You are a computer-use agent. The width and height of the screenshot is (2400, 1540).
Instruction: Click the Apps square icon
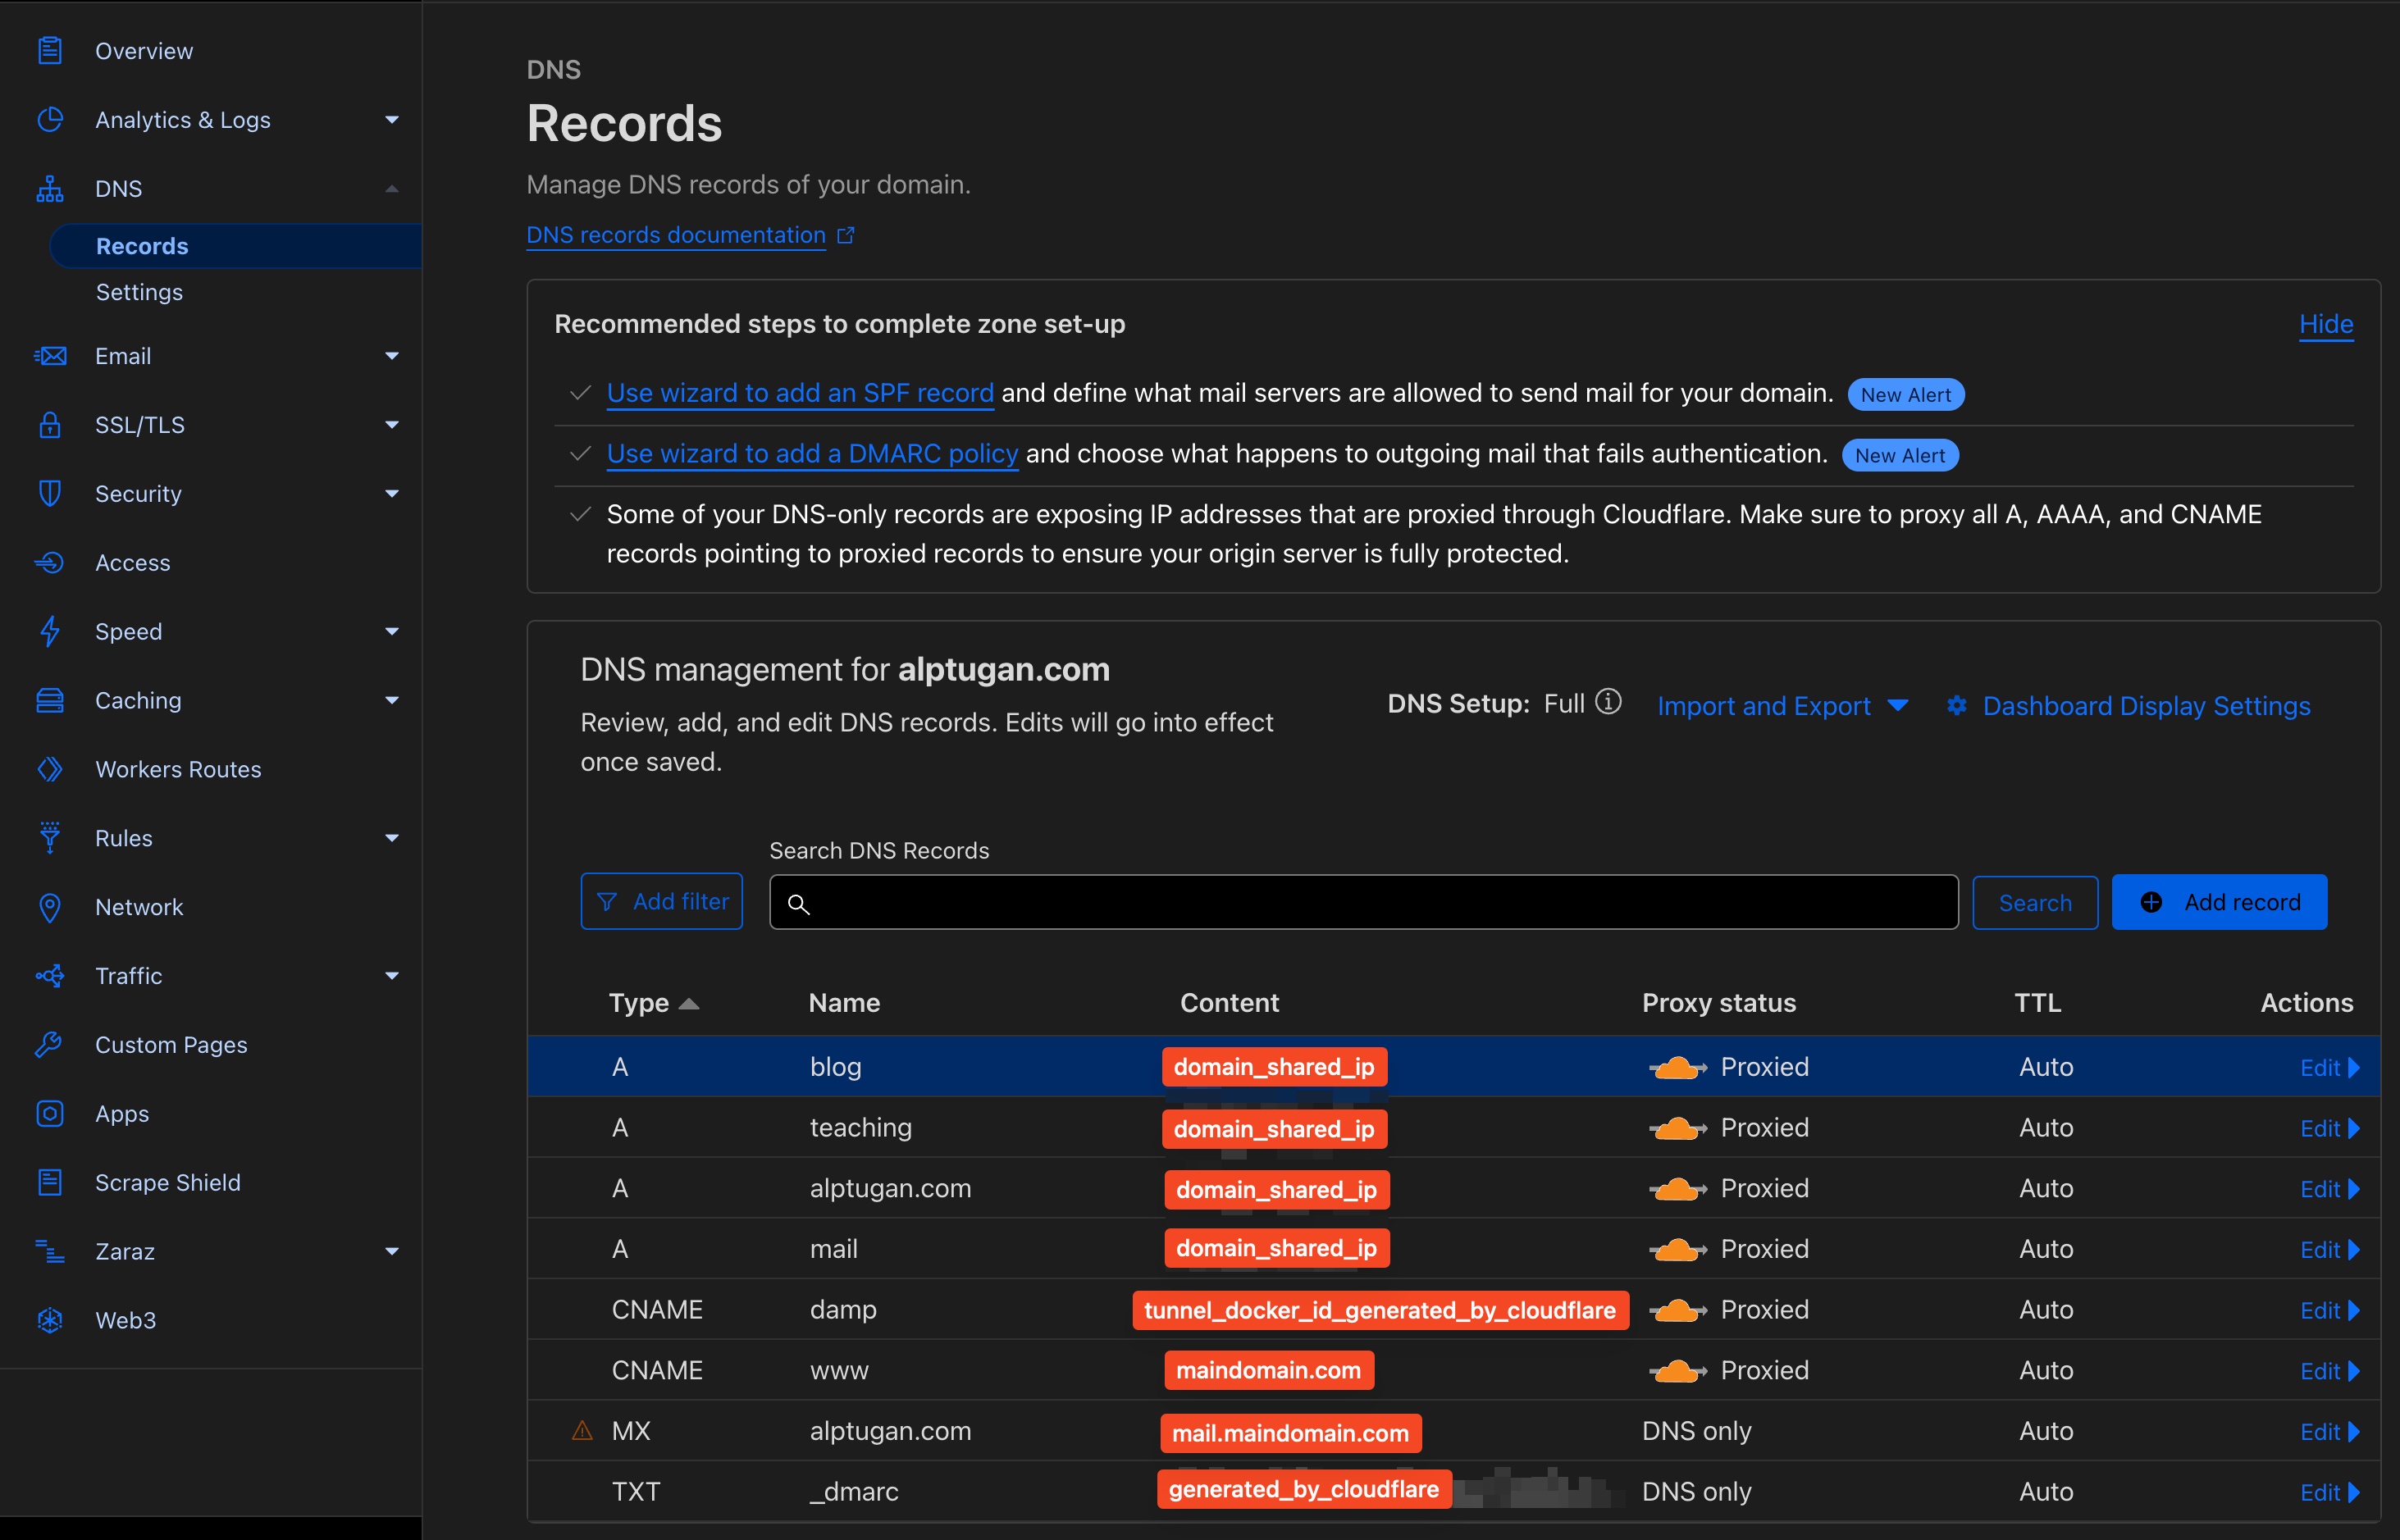point(50,1113)
